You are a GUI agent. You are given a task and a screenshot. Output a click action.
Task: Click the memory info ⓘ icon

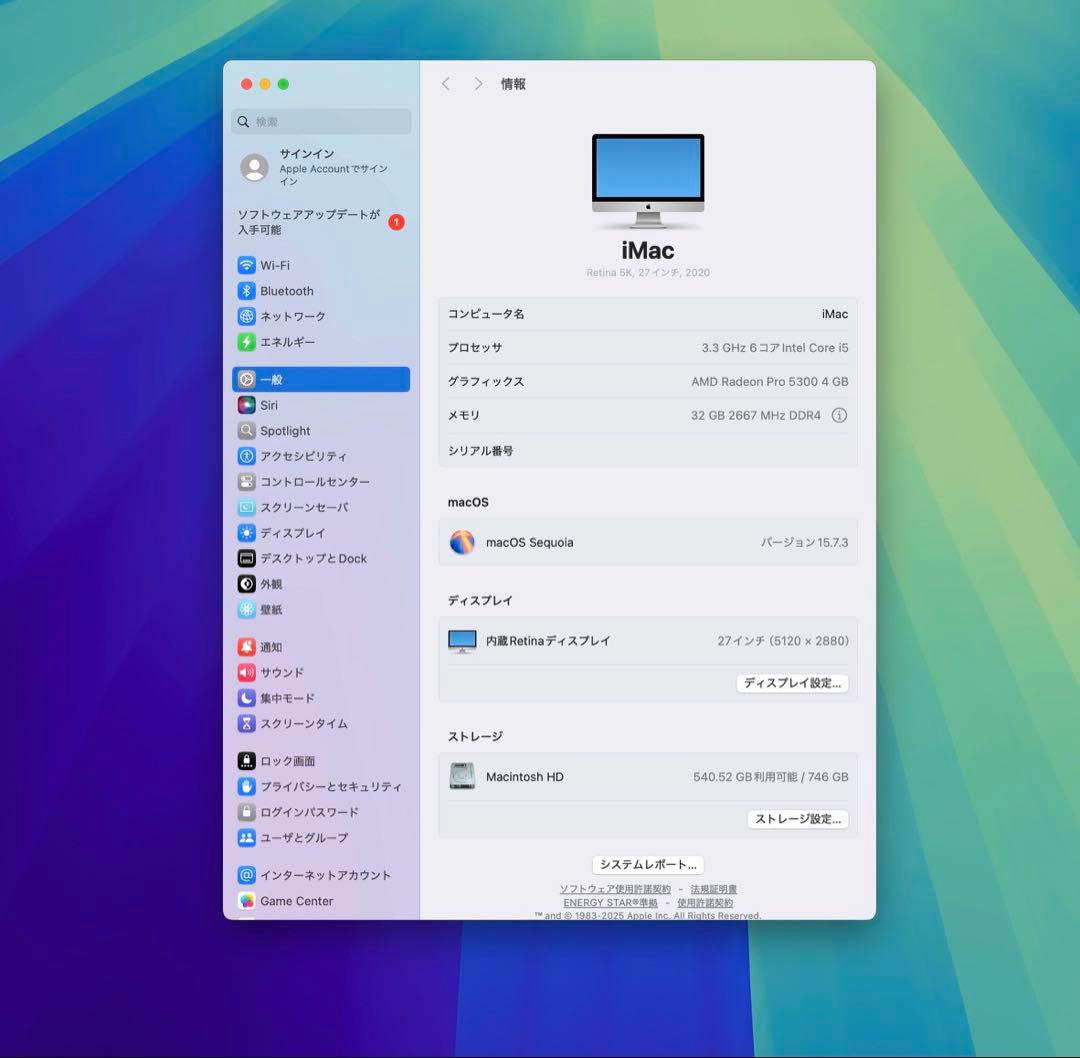[839, 415]
